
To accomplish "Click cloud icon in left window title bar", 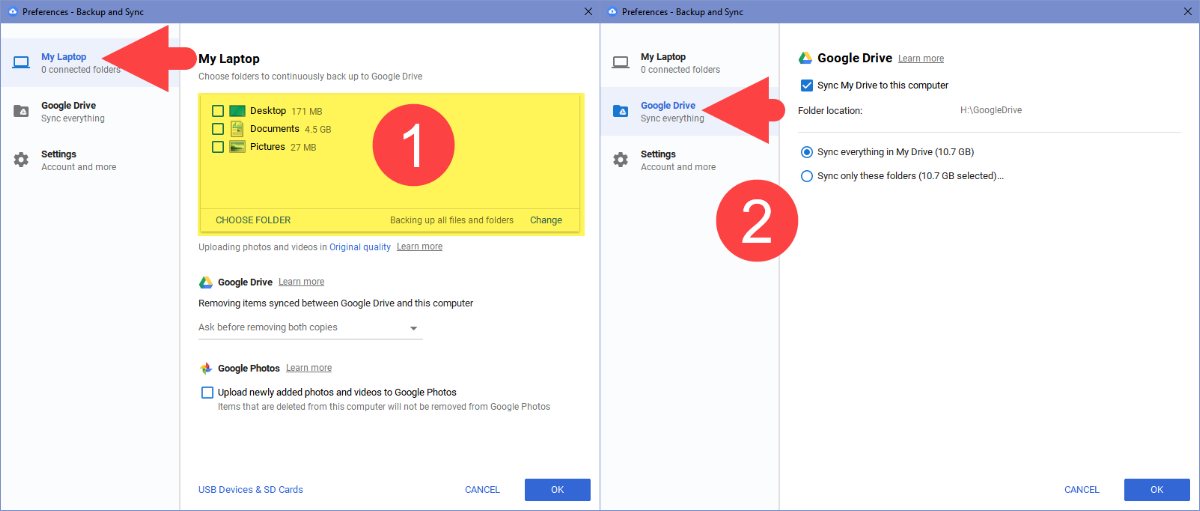I will tap(11, 10).
